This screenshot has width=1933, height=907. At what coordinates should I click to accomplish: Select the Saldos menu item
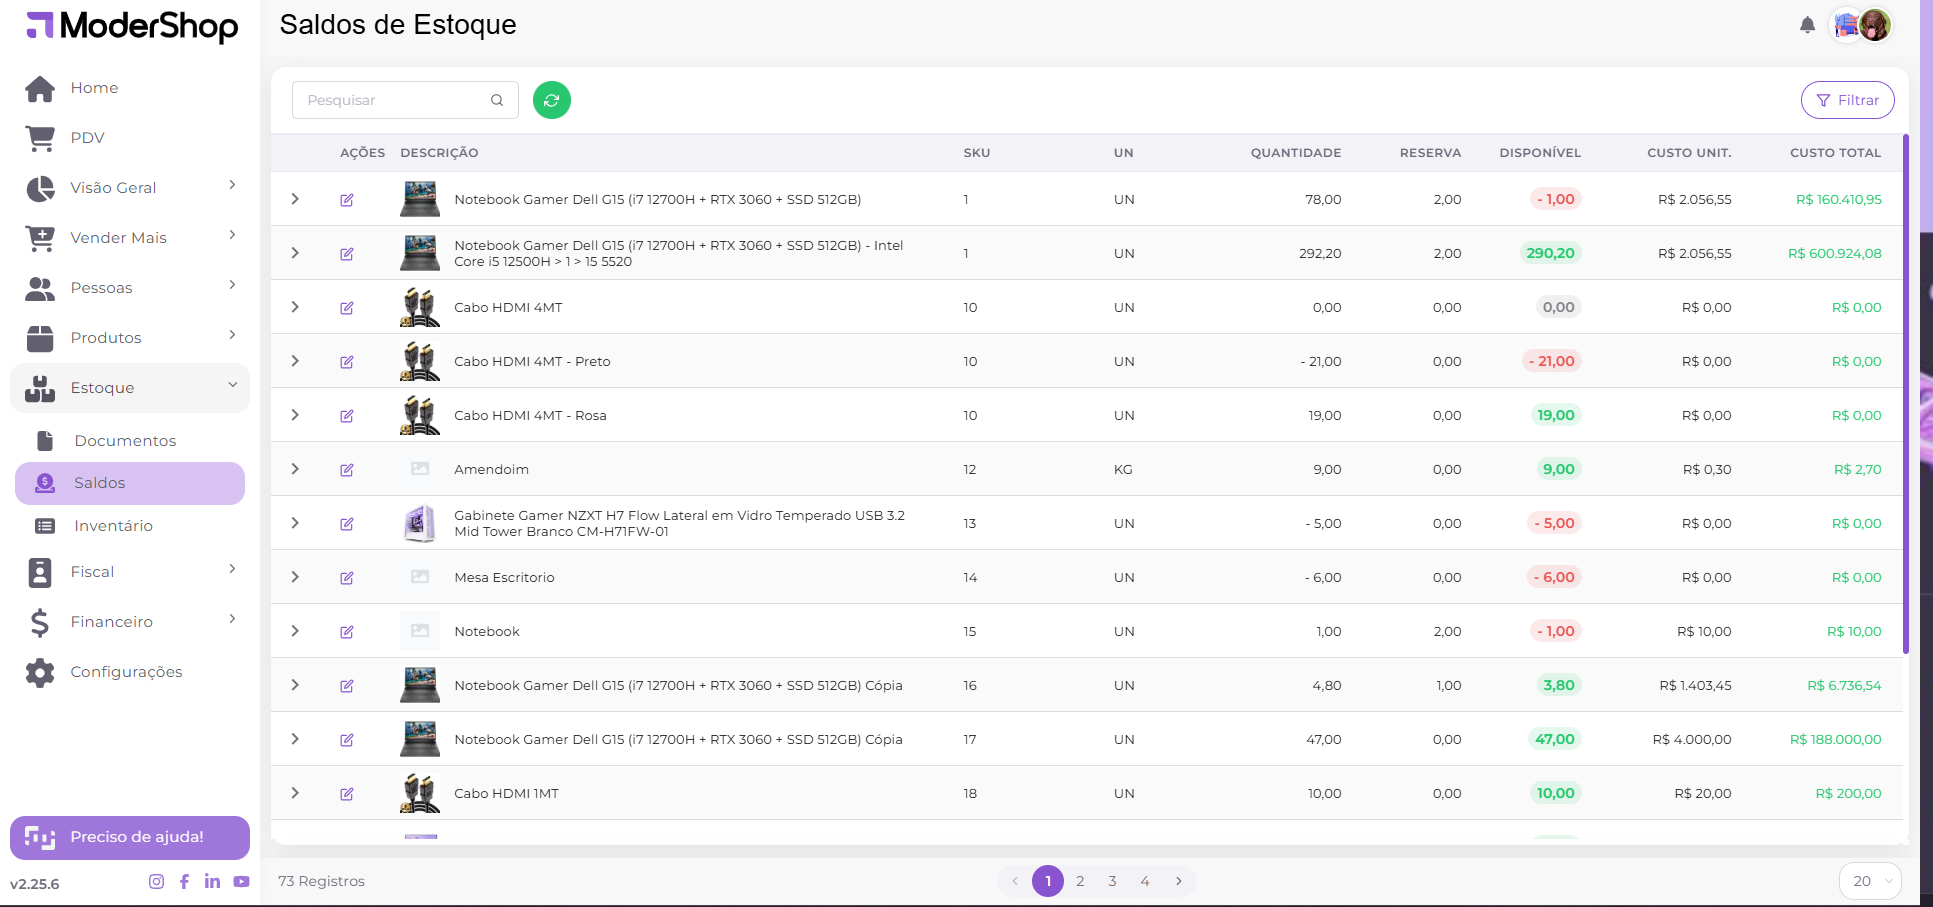pos(130,483)
